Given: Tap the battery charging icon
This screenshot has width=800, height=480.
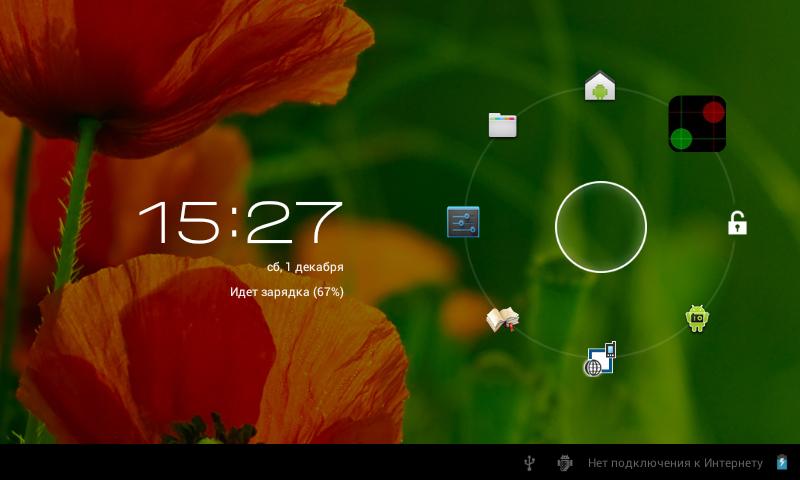Looking at the screenshot, I should pos(782,462).
